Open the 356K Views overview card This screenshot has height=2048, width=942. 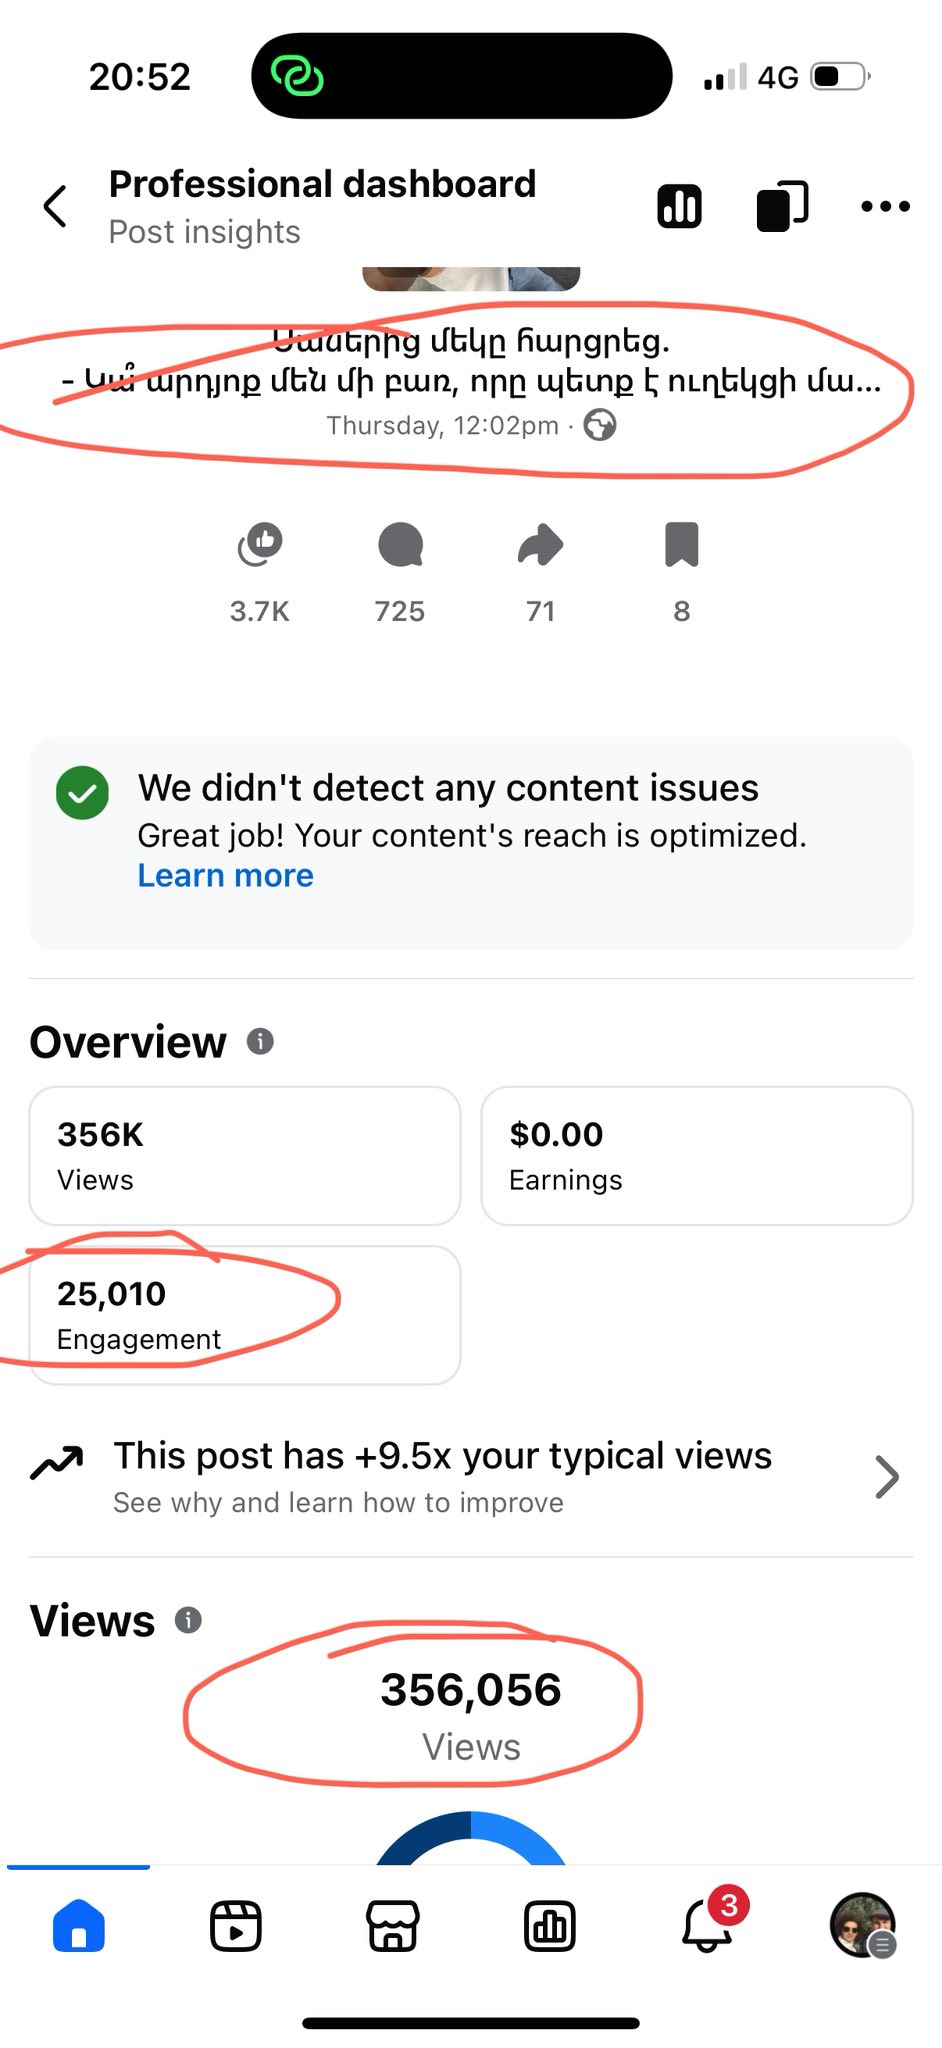click(x=245, y=1156)
